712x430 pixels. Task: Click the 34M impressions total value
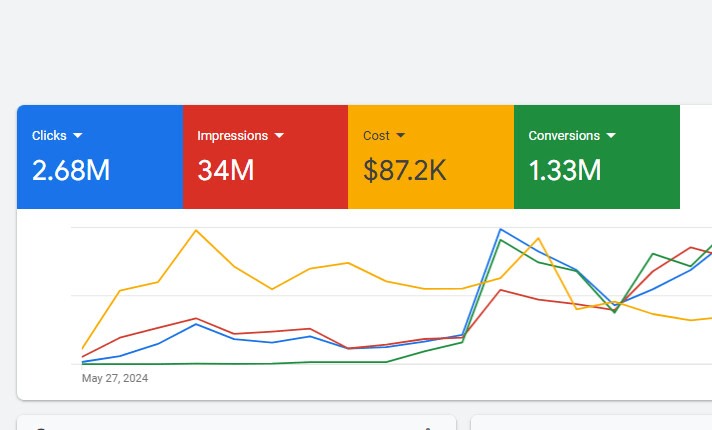(x=225, y=171)
